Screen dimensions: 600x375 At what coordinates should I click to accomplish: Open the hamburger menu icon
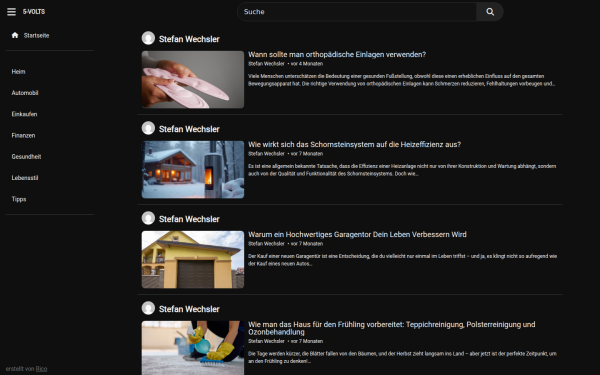(11, 12)
